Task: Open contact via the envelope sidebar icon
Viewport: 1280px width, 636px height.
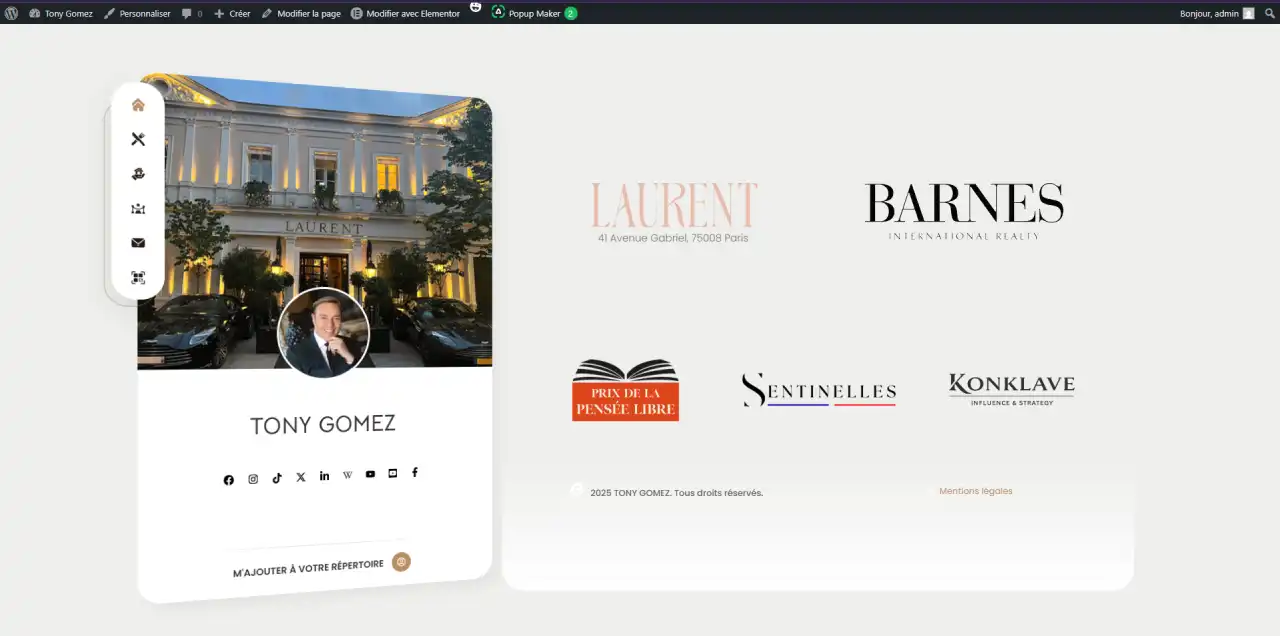Action: [x=138, y=243]
